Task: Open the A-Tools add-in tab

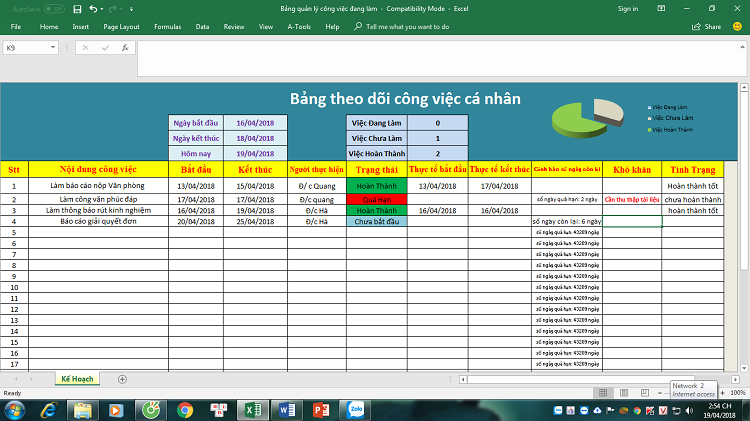Action: click(x=299, y=27)
